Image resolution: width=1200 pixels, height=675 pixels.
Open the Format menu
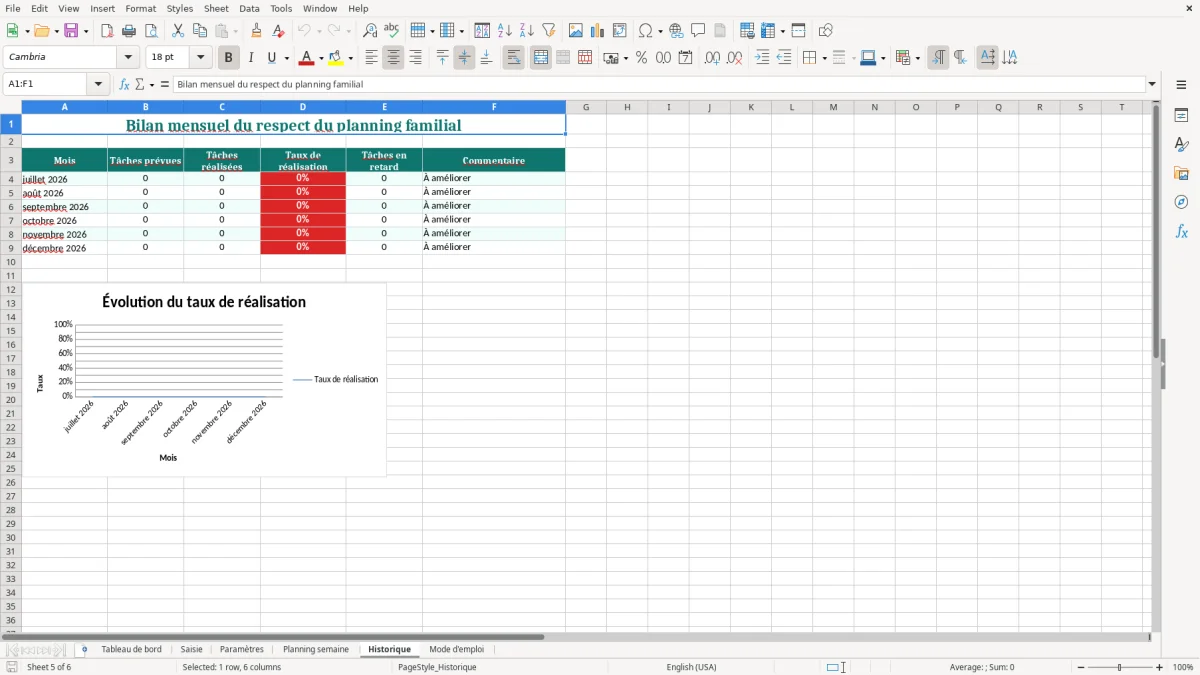(x=140, y=8)
